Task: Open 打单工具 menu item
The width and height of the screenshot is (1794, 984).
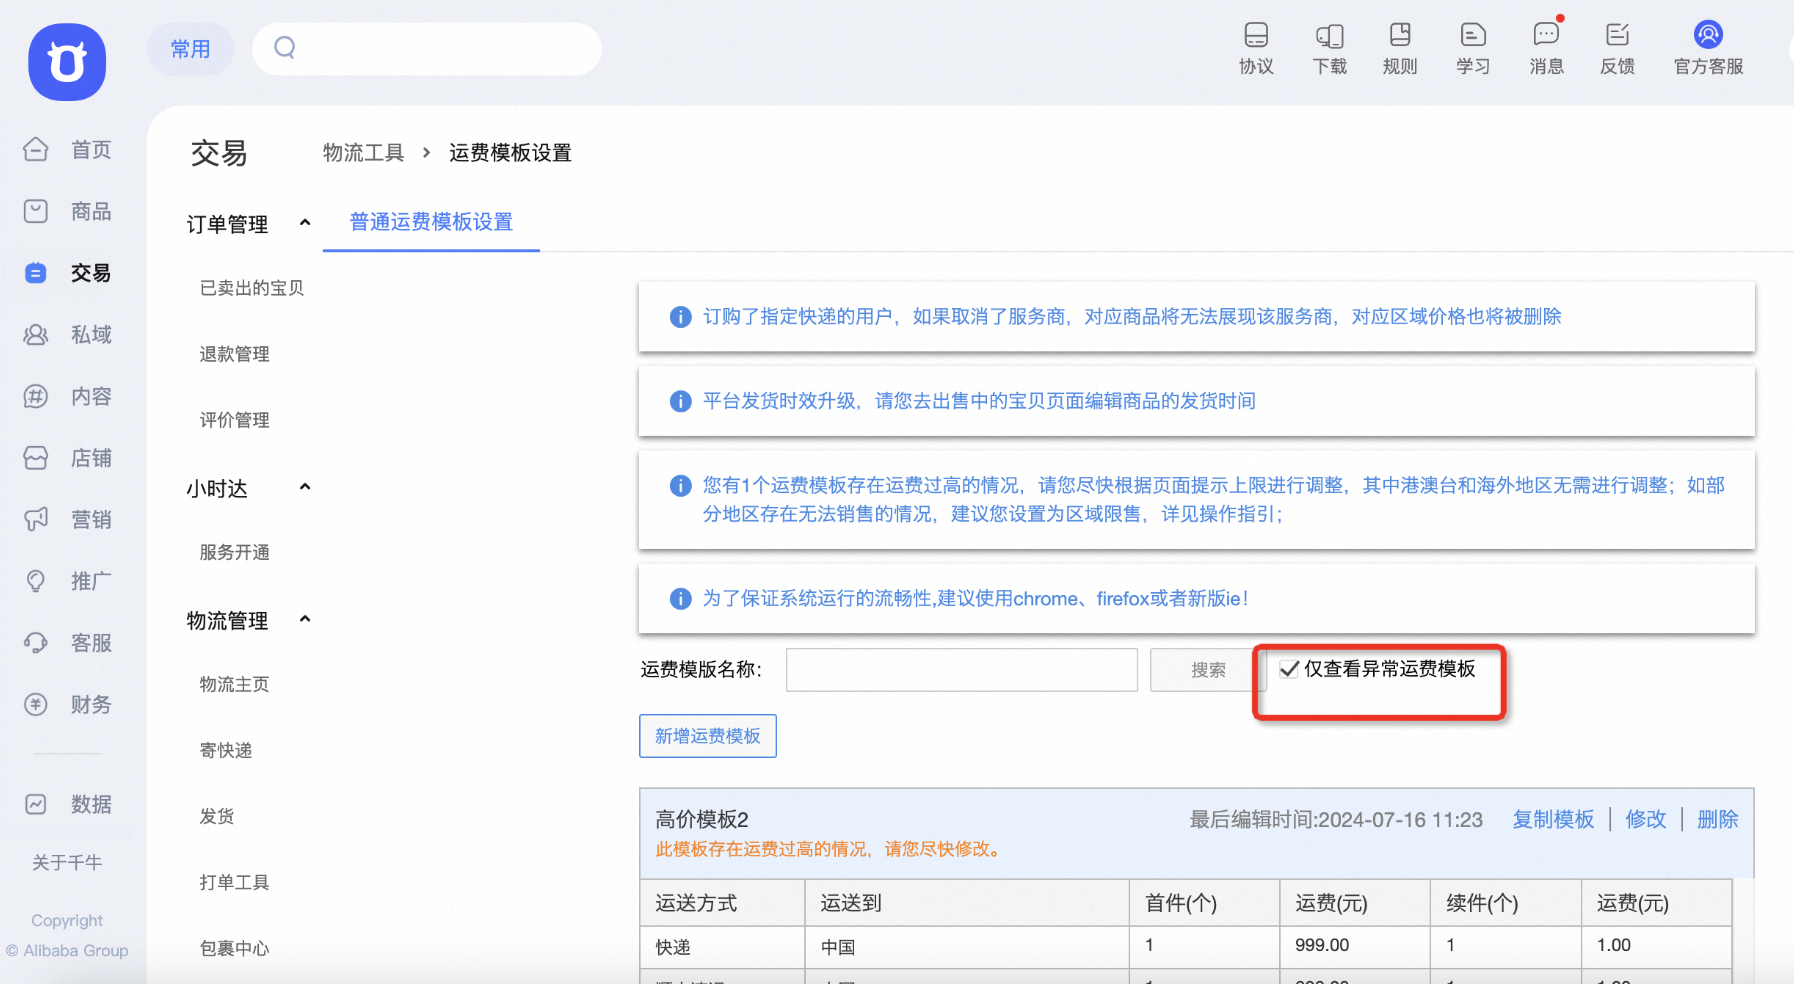Action: (x=235, y=882)
